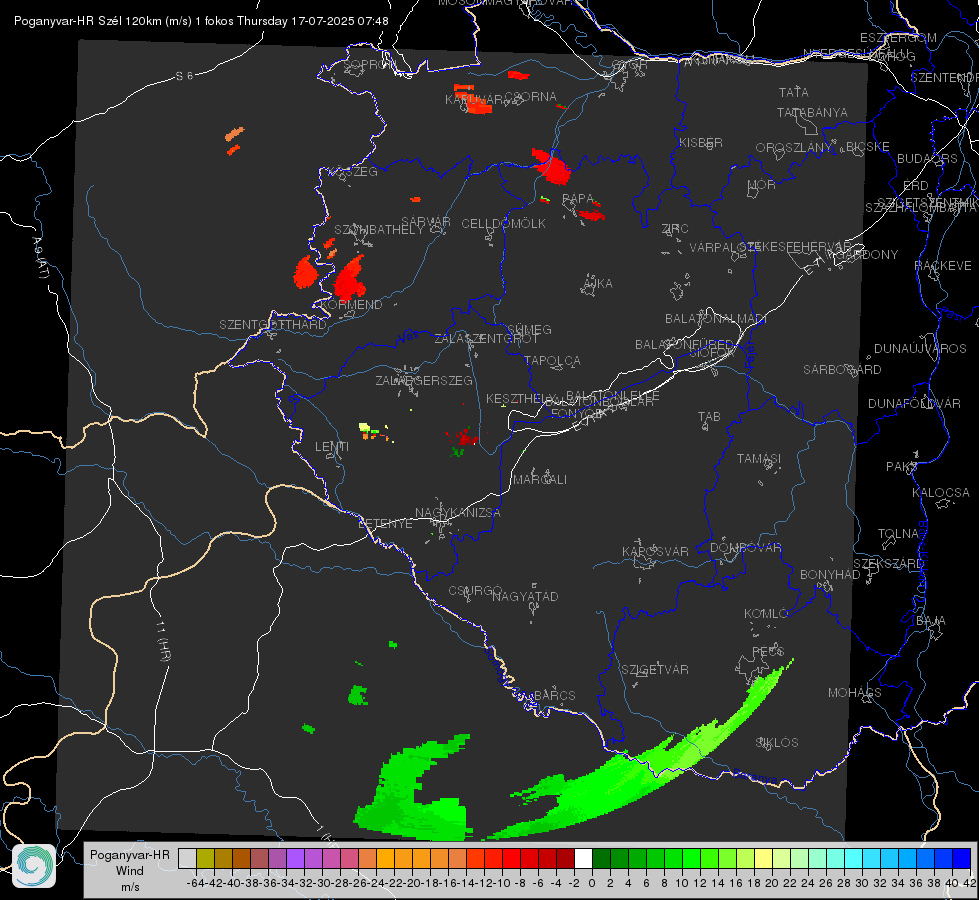Click the KAPOSVAR city label
Viewport: 979px width, 900px height.
[x=655, y=551]
